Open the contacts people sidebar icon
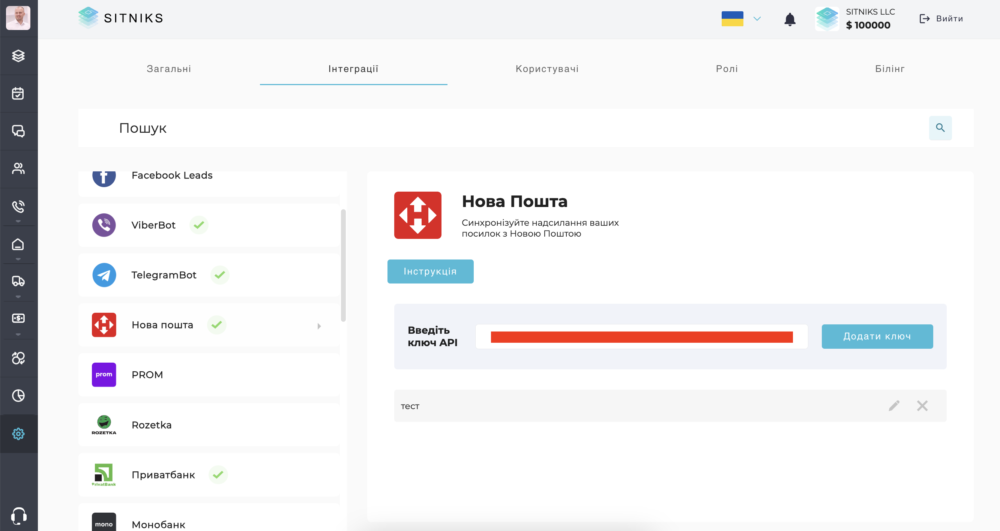This screenshot has height=531, width=1000. pyautogui.click(x=18, y=169)
